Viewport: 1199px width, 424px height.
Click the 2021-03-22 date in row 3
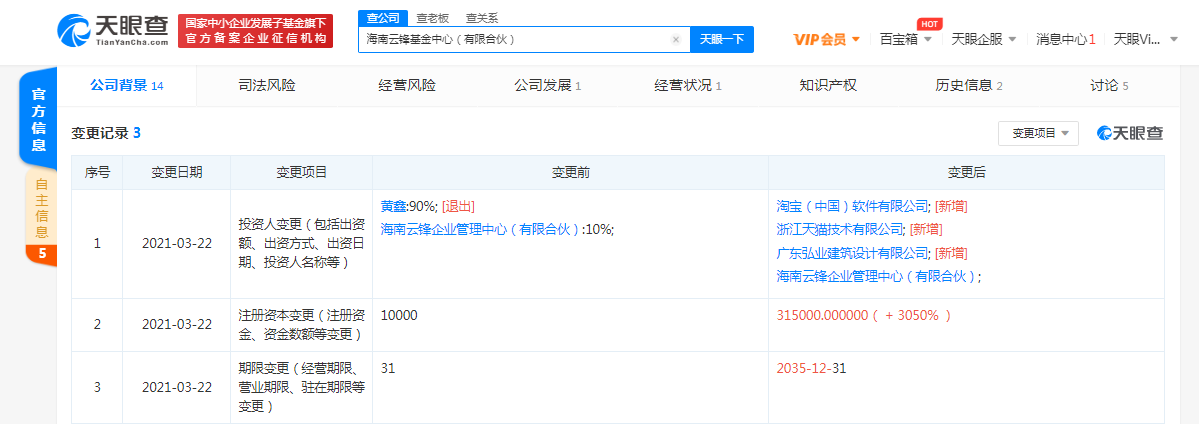[x=177, y=387]
